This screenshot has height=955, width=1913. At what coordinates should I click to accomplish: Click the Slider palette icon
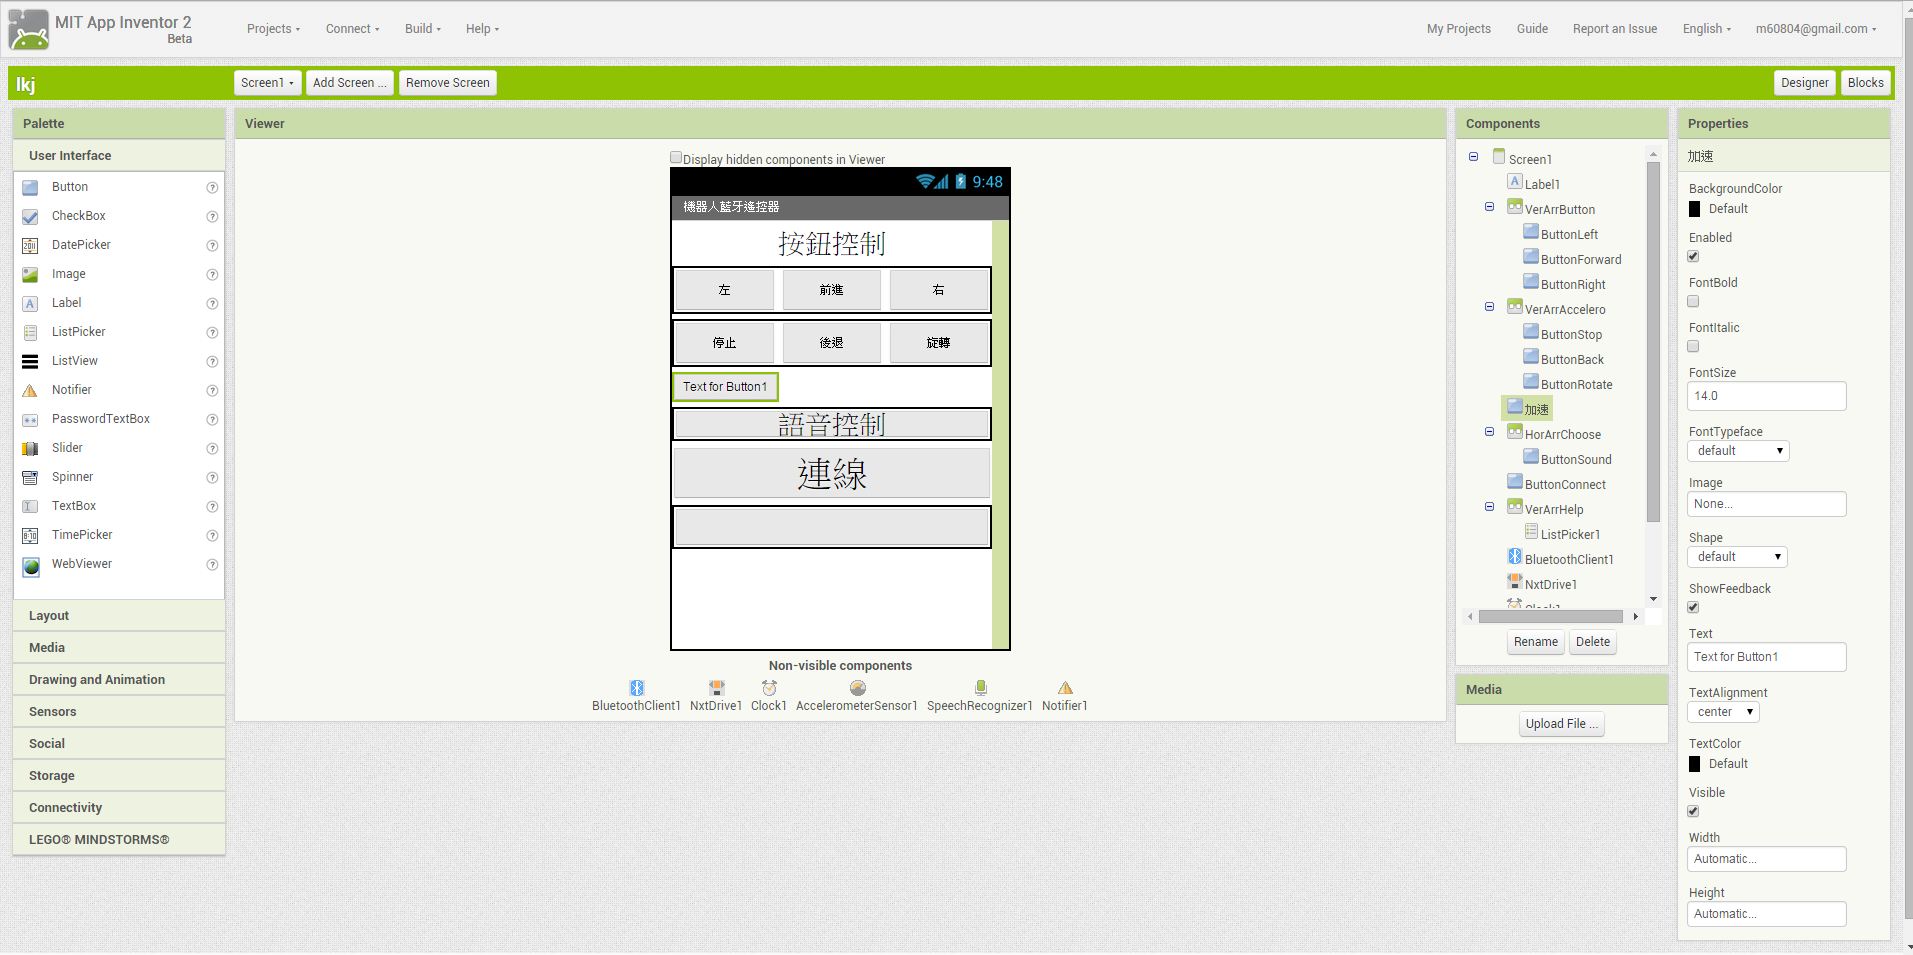pyautogui.click(x=30, y=449)
